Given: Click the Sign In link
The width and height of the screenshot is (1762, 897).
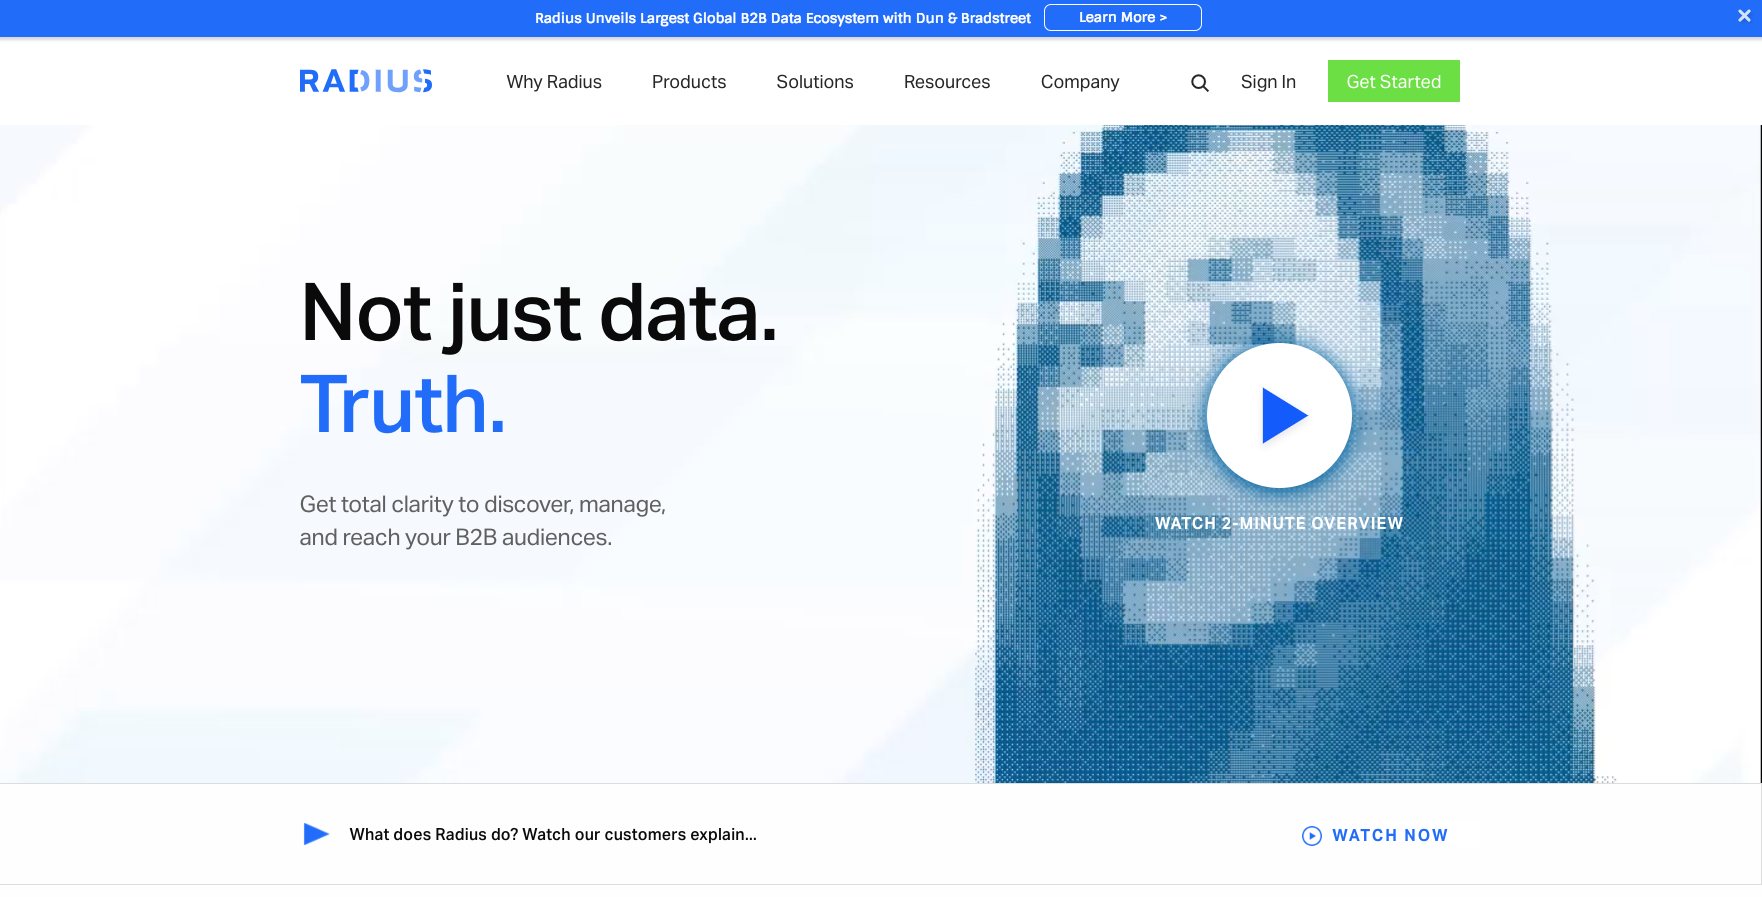Looking at the screenshot, I should (1268, 82).
